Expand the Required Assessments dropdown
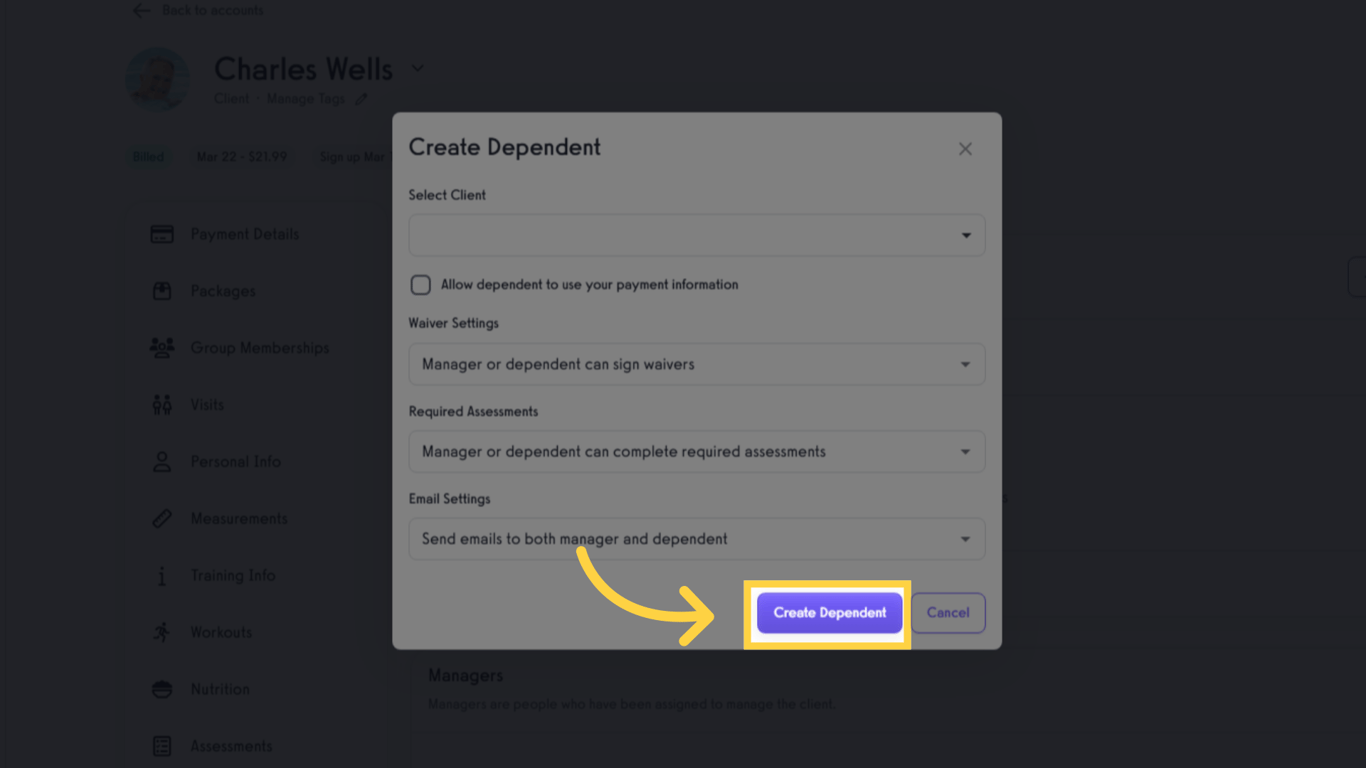Screen dimensions: 1366x768 pyautogui.click(x=696, y=451)
